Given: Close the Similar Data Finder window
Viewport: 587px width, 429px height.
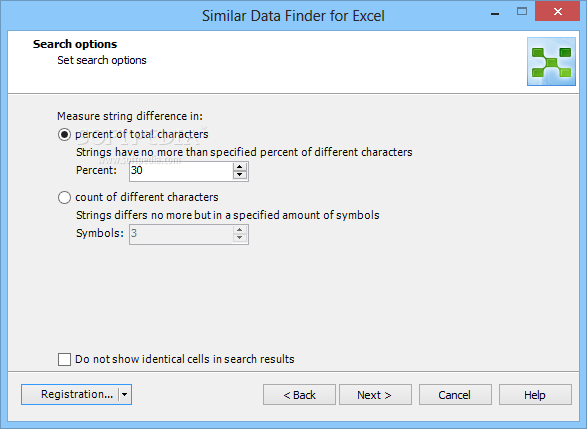Looking at the screenshot, I should [x=557, y=12].
